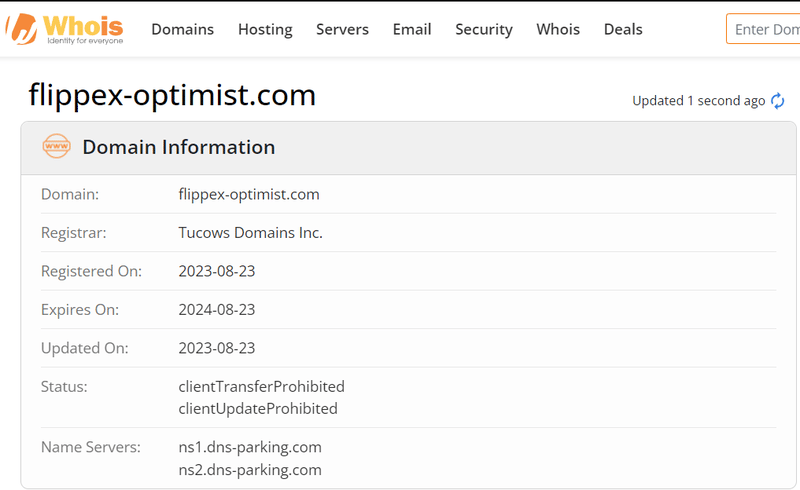800x490 pixels.
Task: Click the Domain Information header title
Action: coord(179,147)
